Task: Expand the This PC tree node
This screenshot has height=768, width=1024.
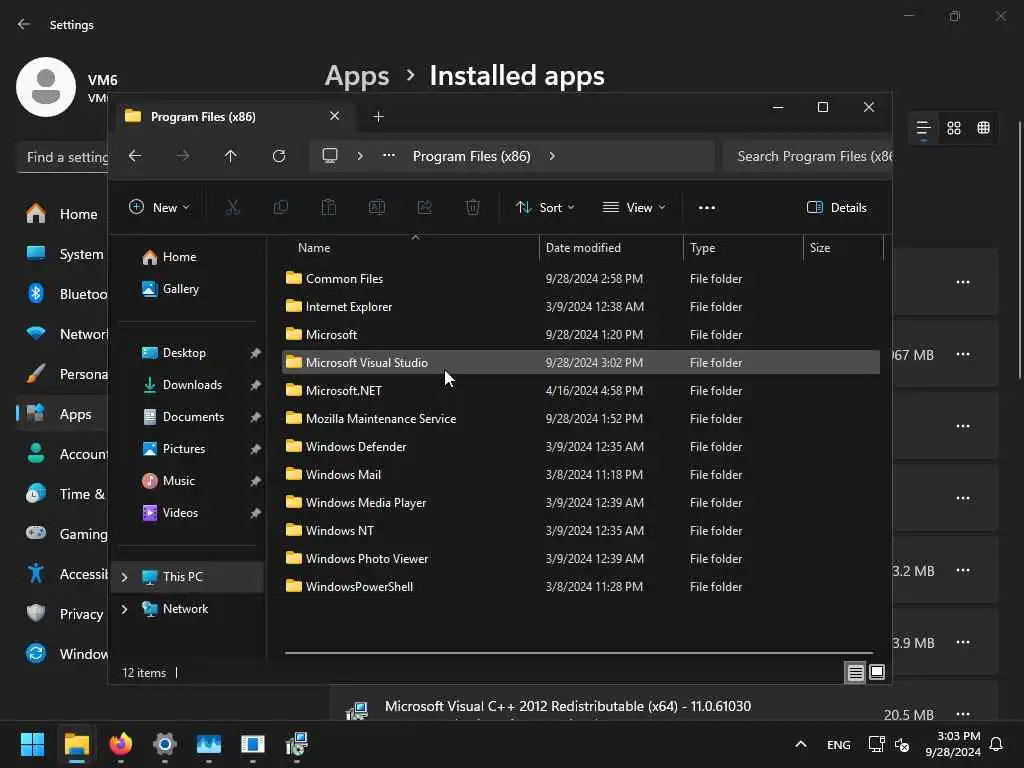Action: coord(124,577)
